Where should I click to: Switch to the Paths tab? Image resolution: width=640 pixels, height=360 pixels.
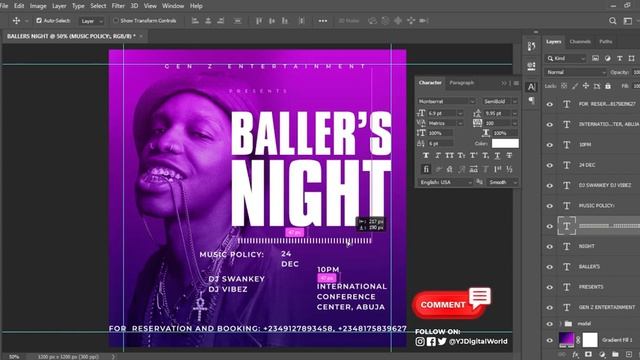tap(605, 42)
